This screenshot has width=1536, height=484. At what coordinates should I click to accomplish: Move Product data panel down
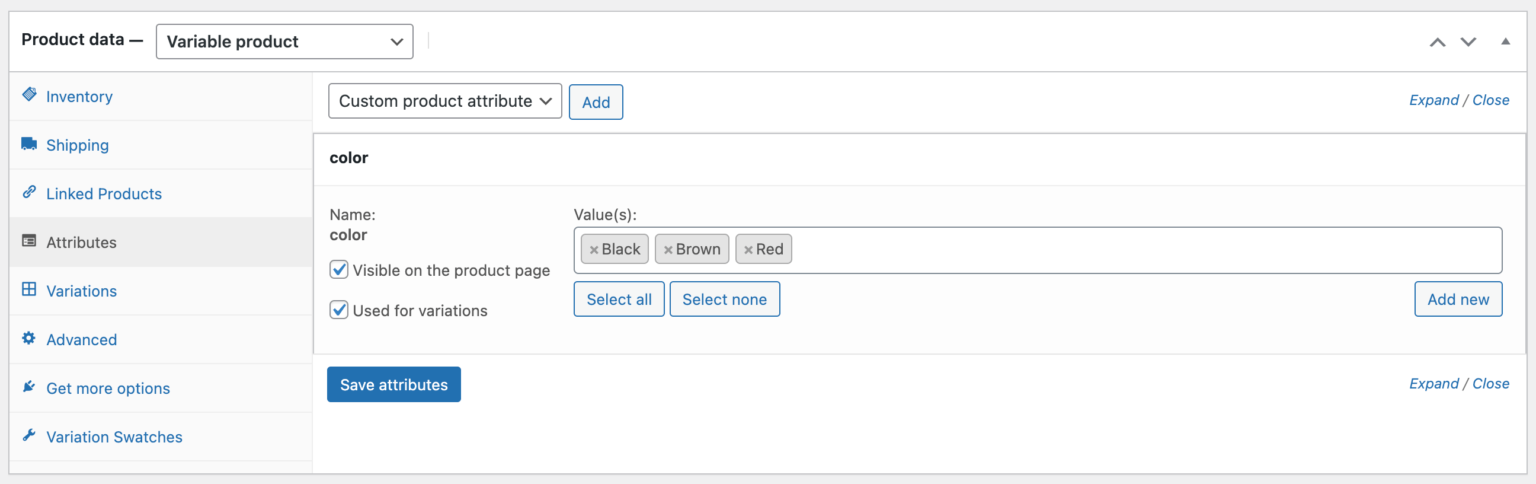(x=1468, y=41)
